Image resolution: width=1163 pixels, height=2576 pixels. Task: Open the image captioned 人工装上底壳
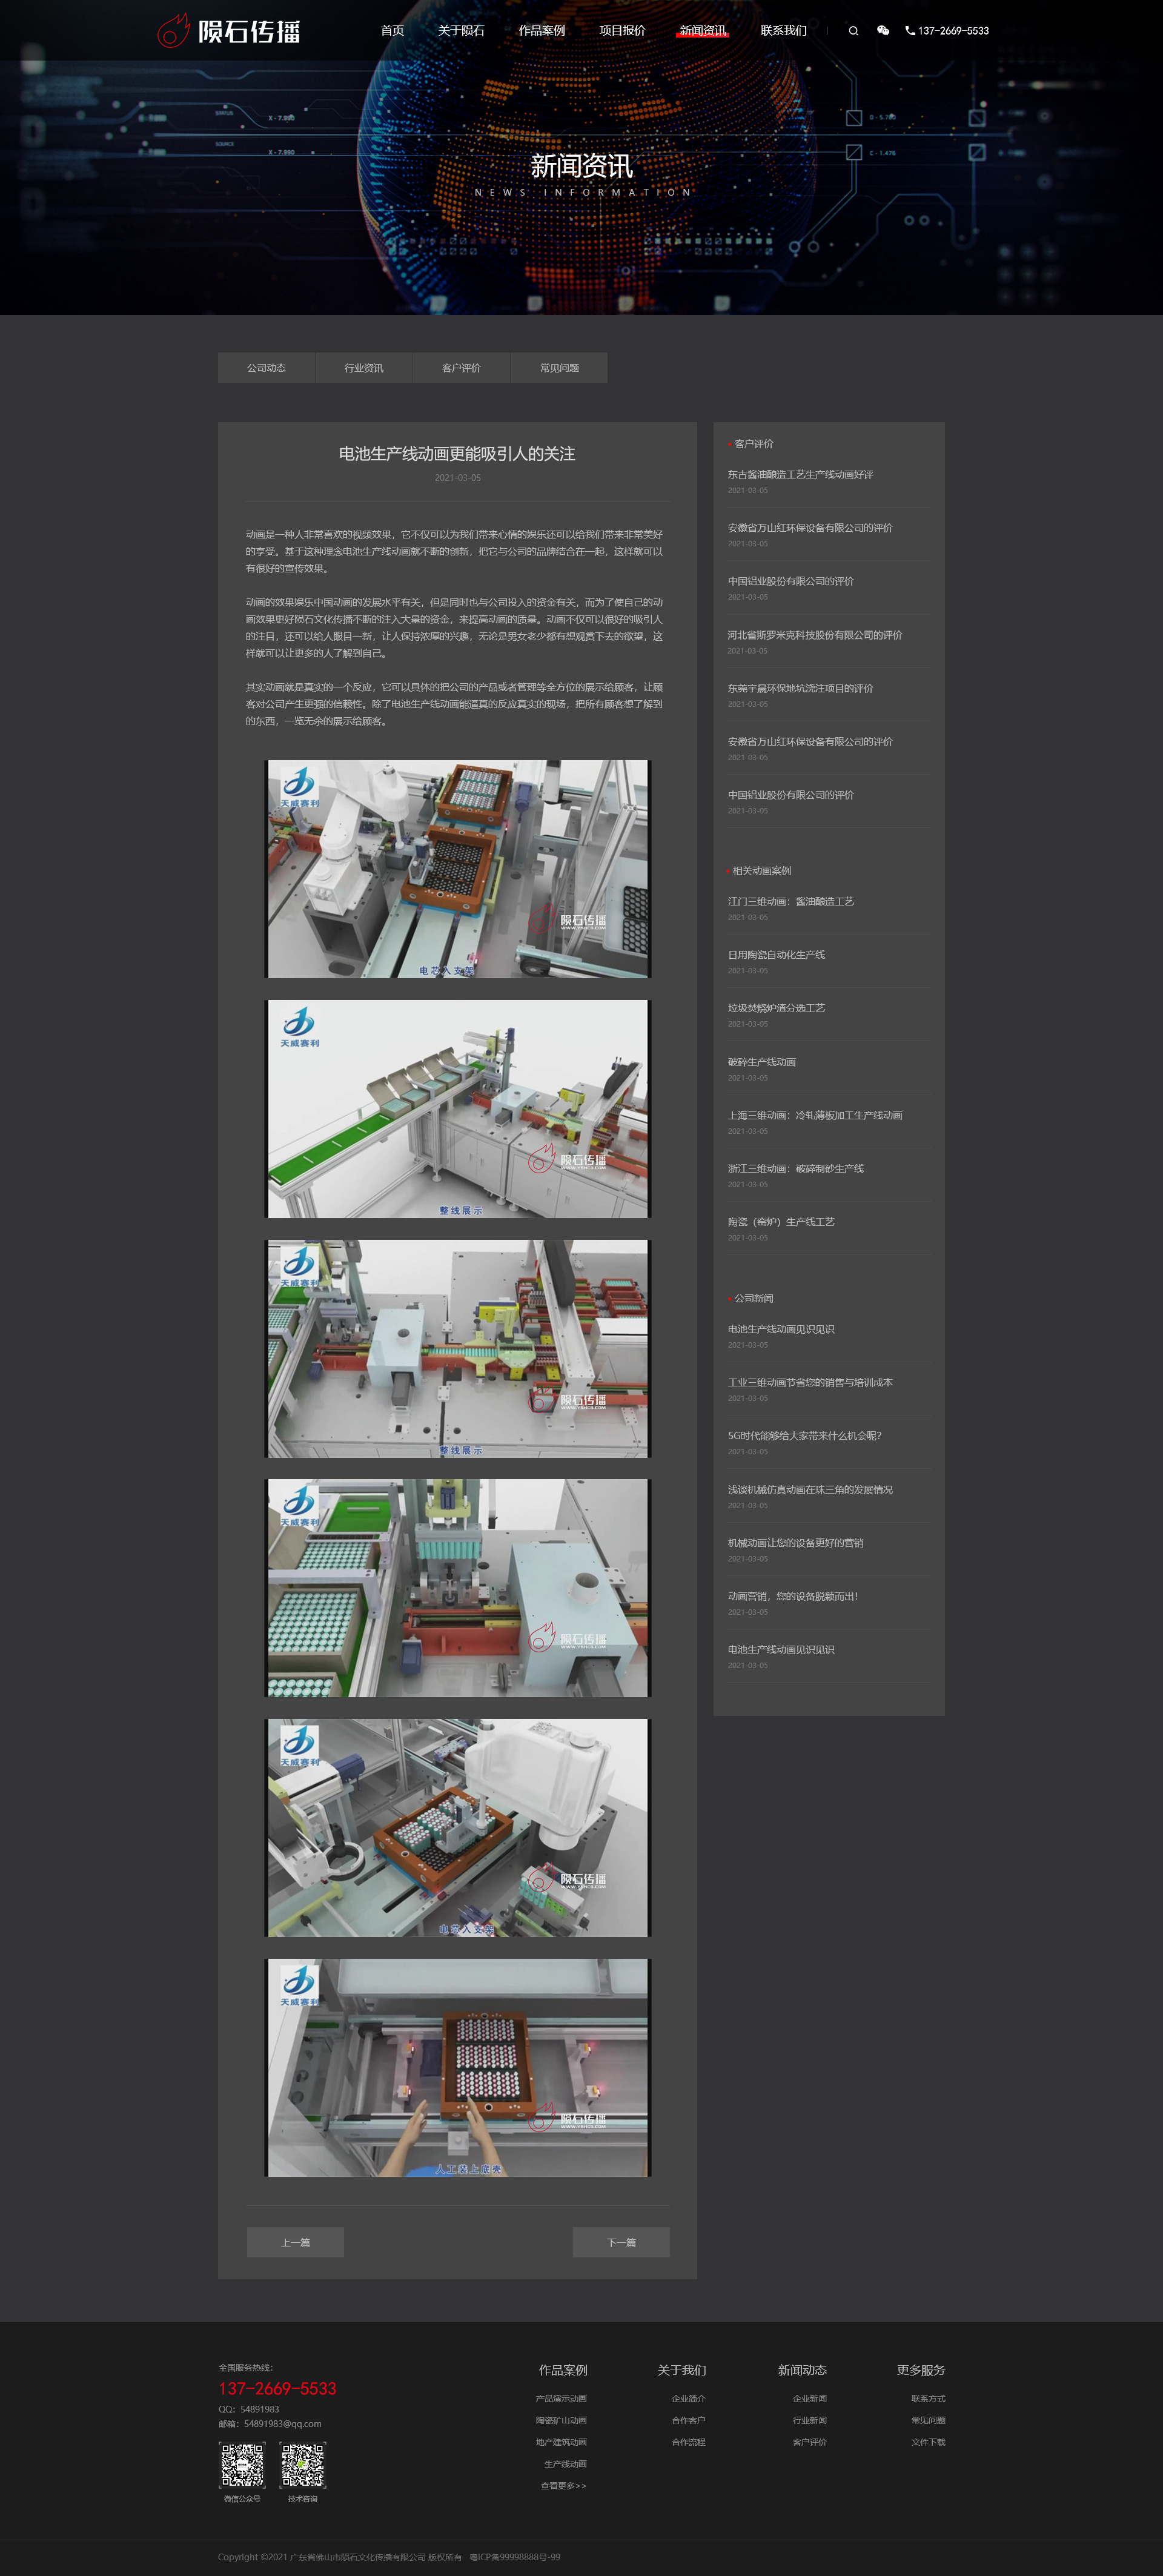click(x=457, y=2067)
